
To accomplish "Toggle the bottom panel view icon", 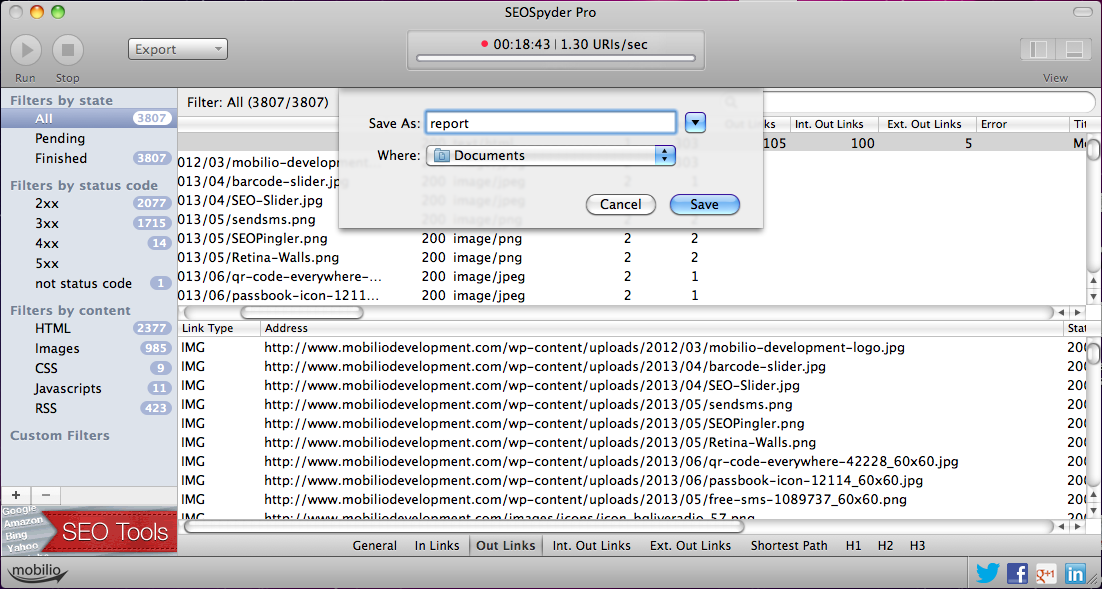I will [x=1073, y=49].
